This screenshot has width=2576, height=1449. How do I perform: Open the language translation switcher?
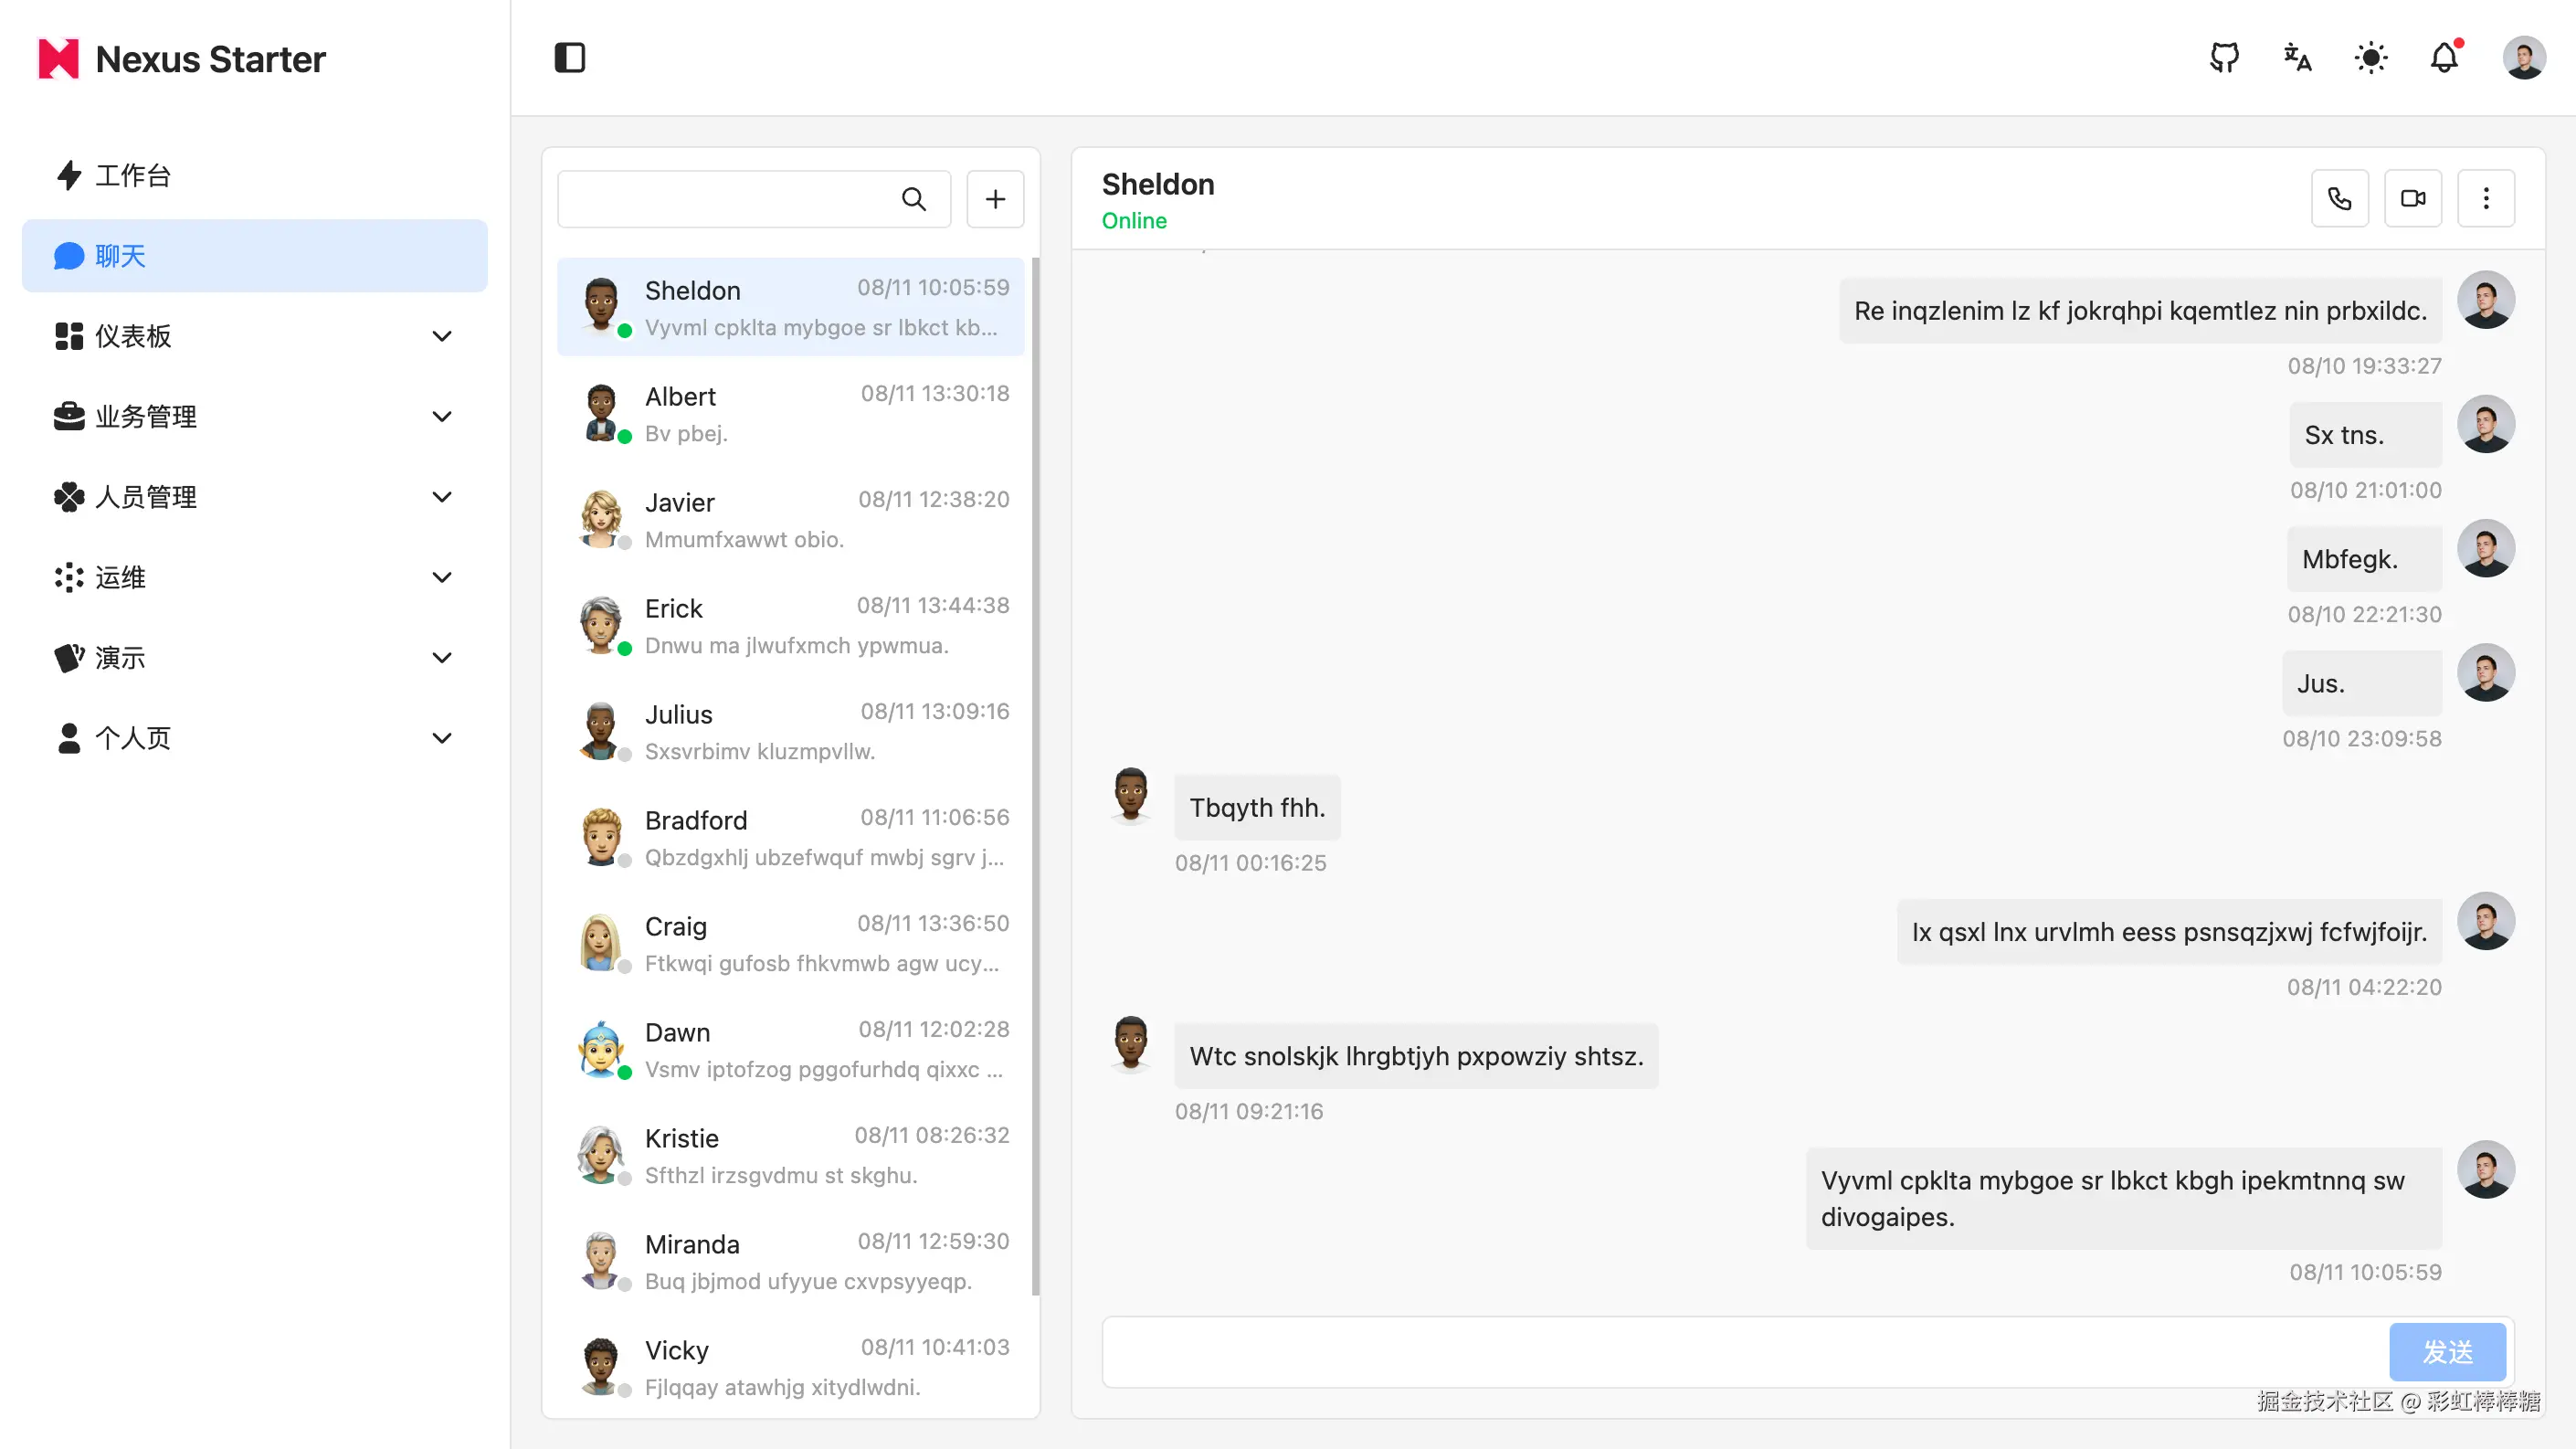2297,58
